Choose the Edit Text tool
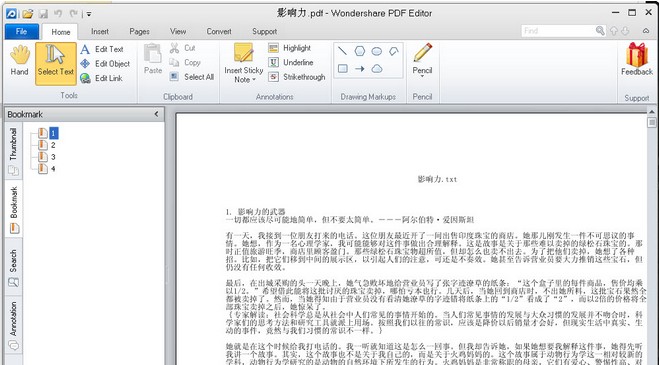Viewport: 659px width, 365px height. click(102, 49)
